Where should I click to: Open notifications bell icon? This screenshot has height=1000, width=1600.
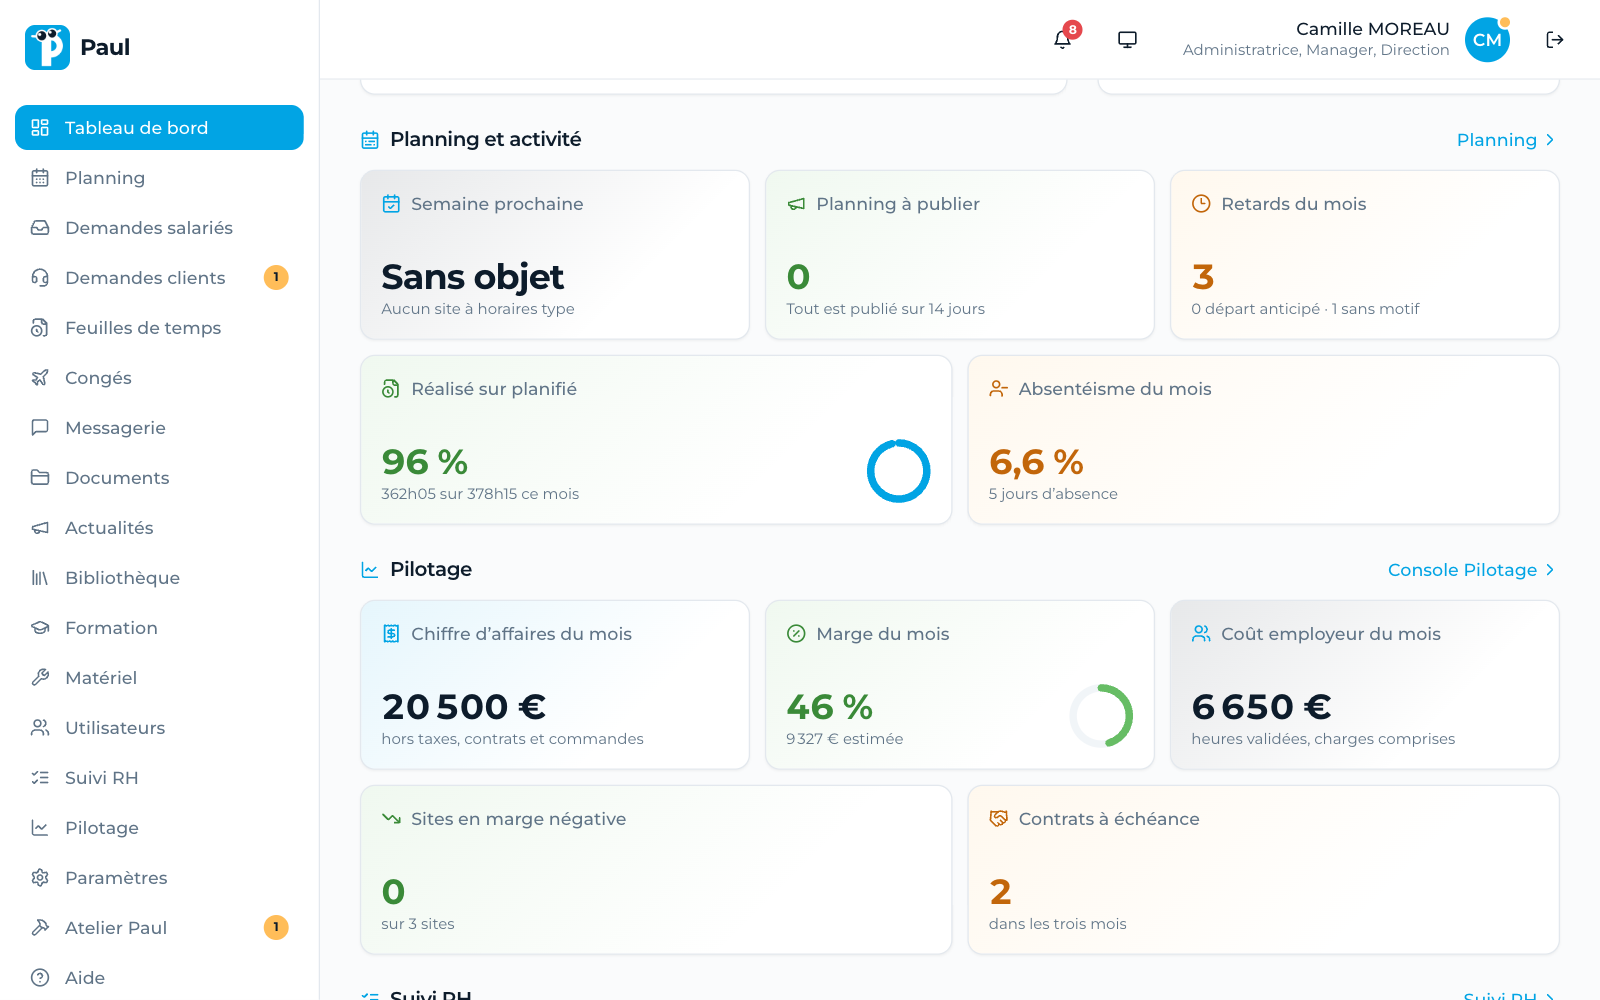tap(1062, 40)
